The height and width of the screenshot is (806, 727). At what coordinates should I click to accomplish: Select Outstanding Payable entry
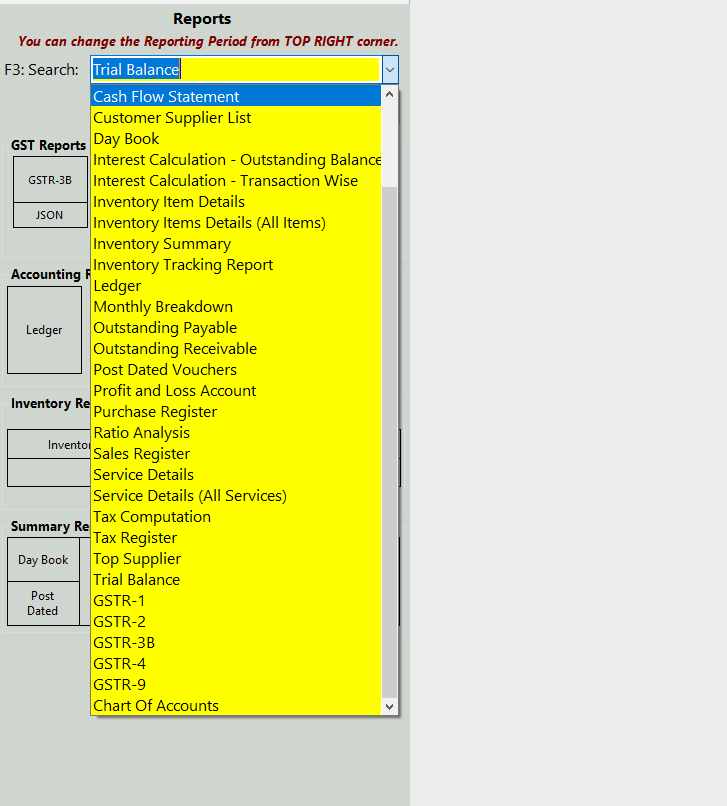click(x=236, y=327)
